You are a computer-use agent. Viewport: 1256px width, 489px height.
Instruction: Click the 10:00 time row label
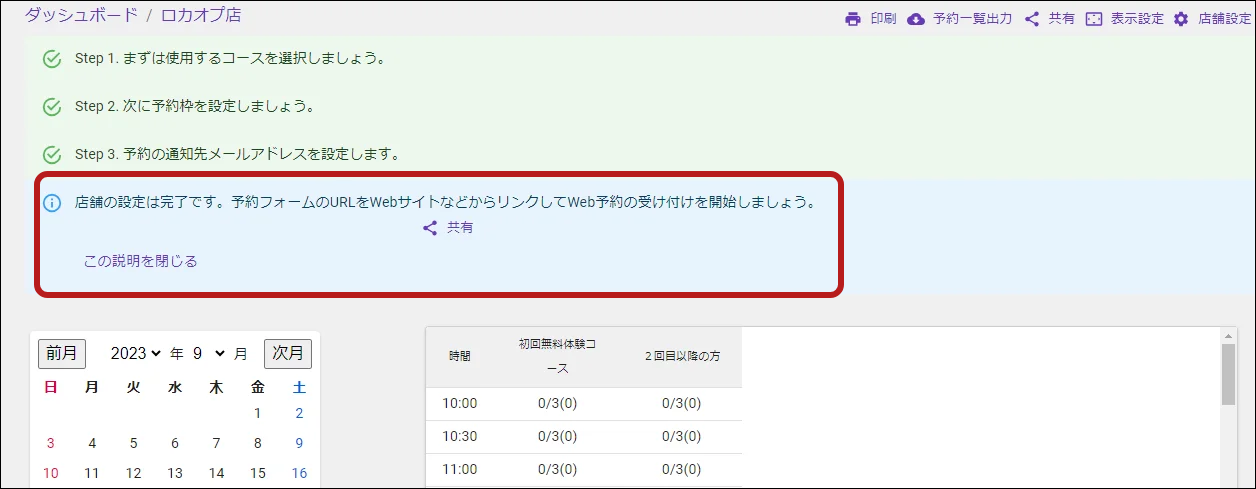click(460, 404)
